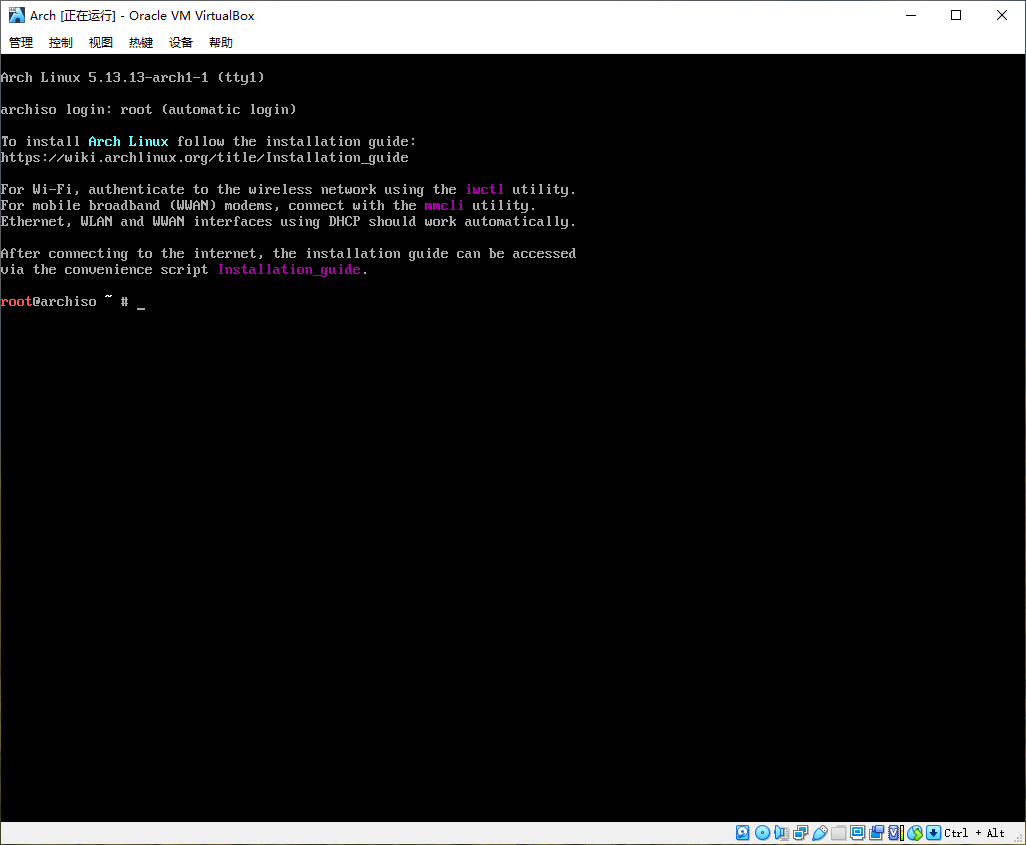Open the 热键 menu
Viewport: 1026px width, 845px height.
point(140,42)
